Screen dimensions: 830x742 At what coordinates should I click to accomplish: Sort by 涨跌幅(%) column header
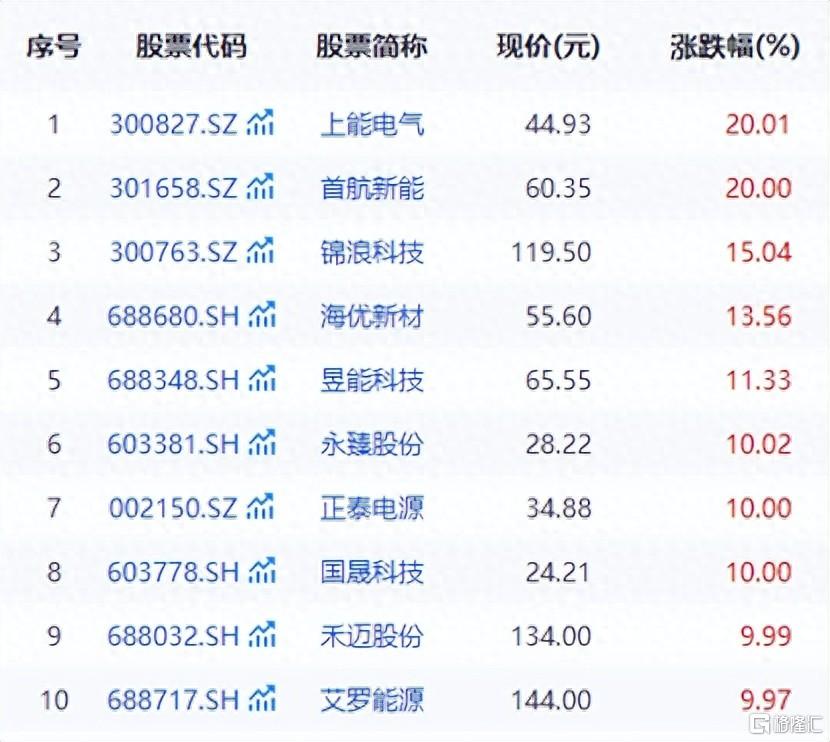click(x=735, y=47)
